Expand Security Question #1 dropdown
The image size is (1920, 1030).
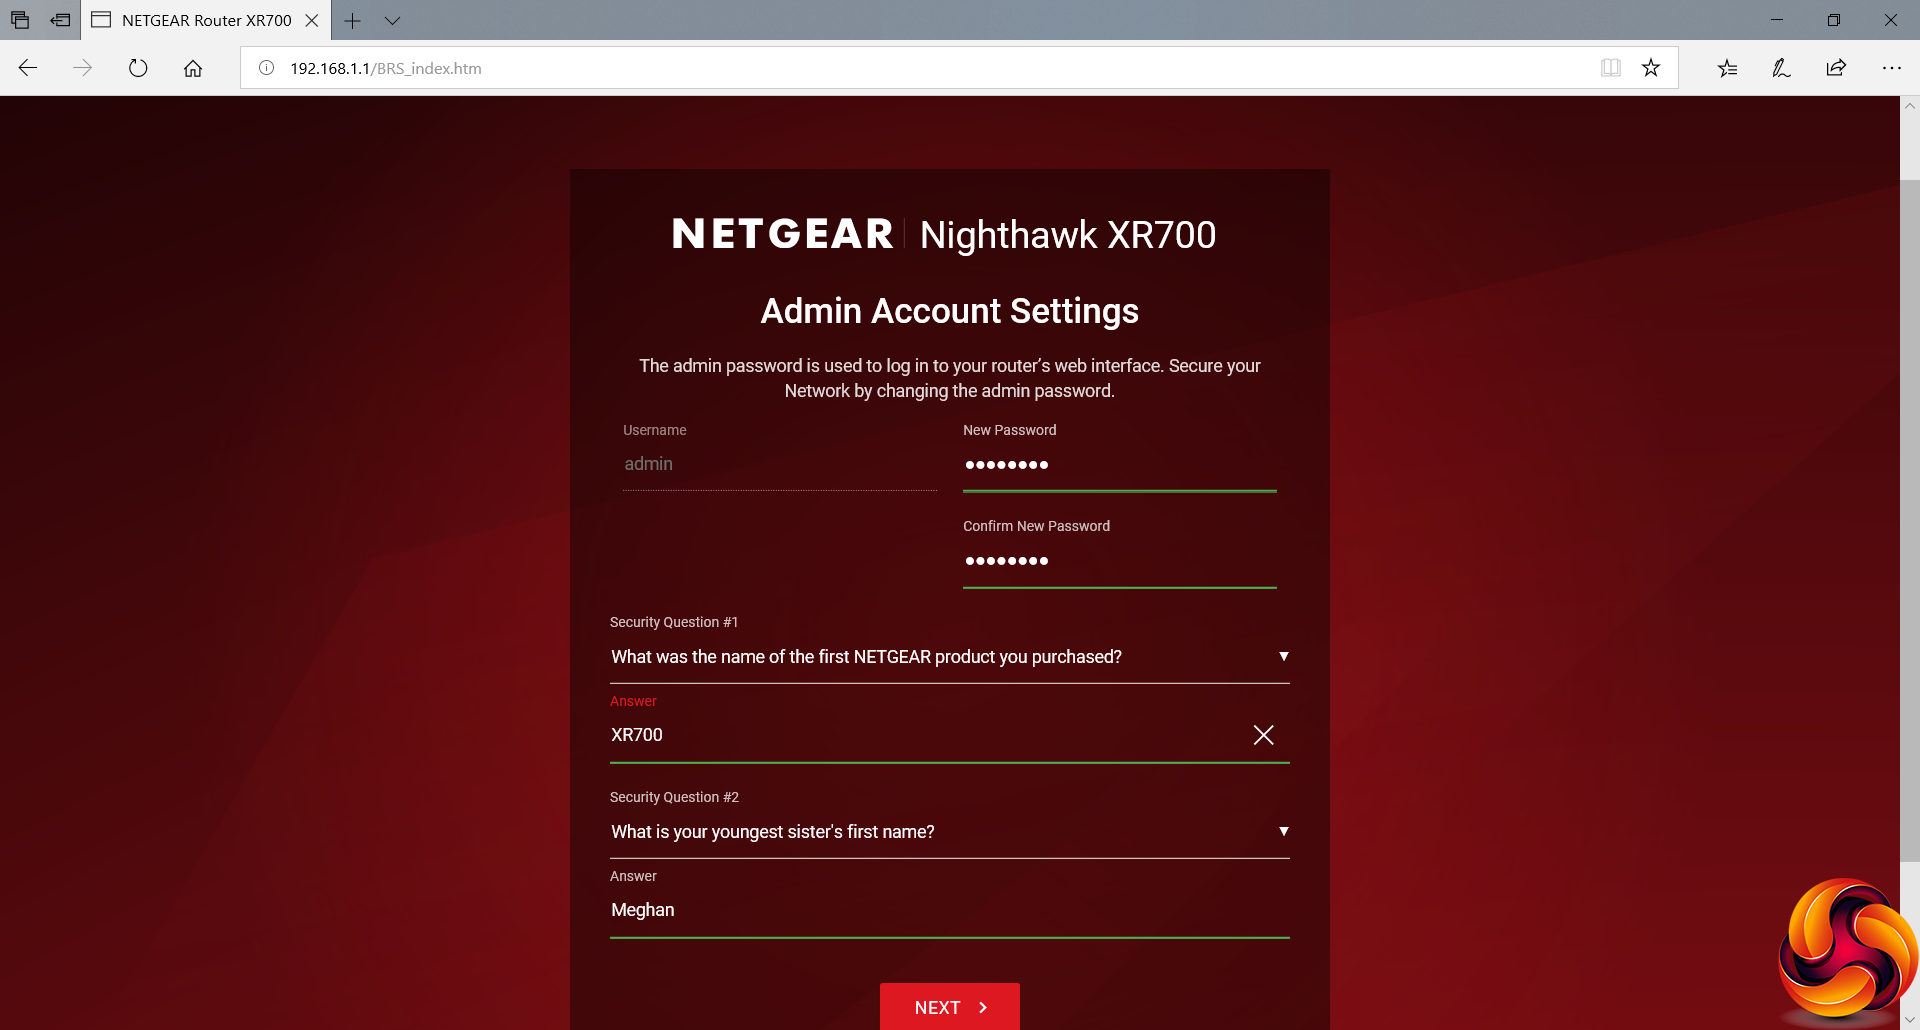pos(1283,657)
